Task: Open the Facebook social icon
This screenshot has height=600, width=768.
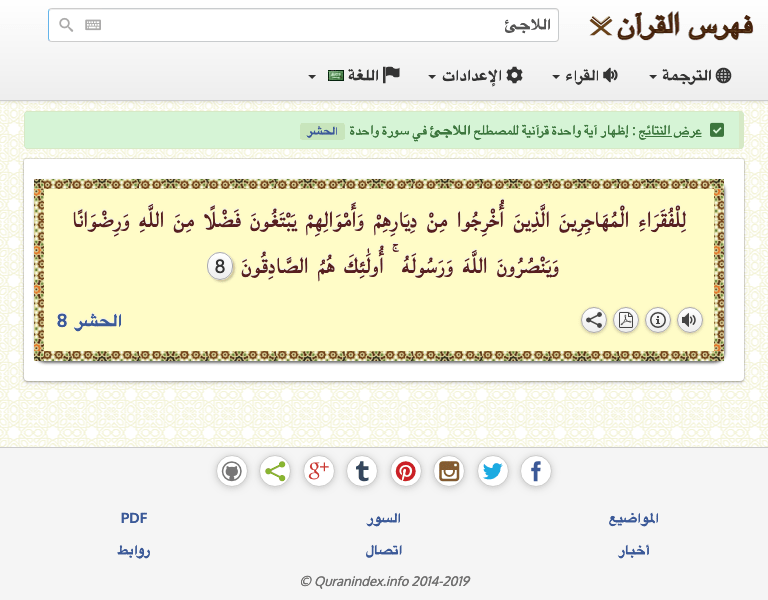Action: (x=536, y=472)
